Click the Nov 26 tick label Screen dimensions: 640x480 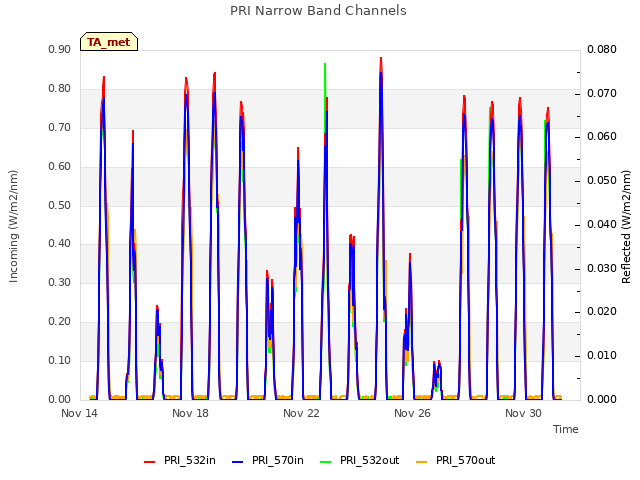(x=412, y=413)
